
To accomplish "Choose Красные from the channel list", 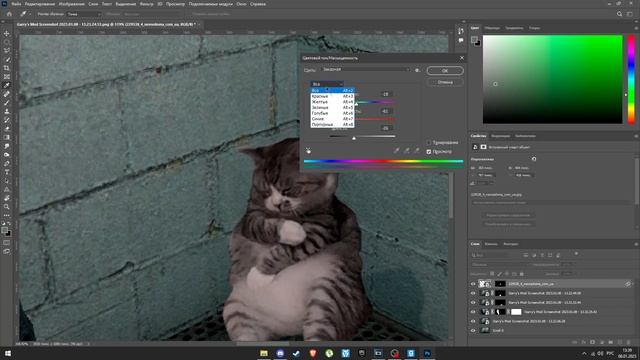I will (x=332, y=96).
